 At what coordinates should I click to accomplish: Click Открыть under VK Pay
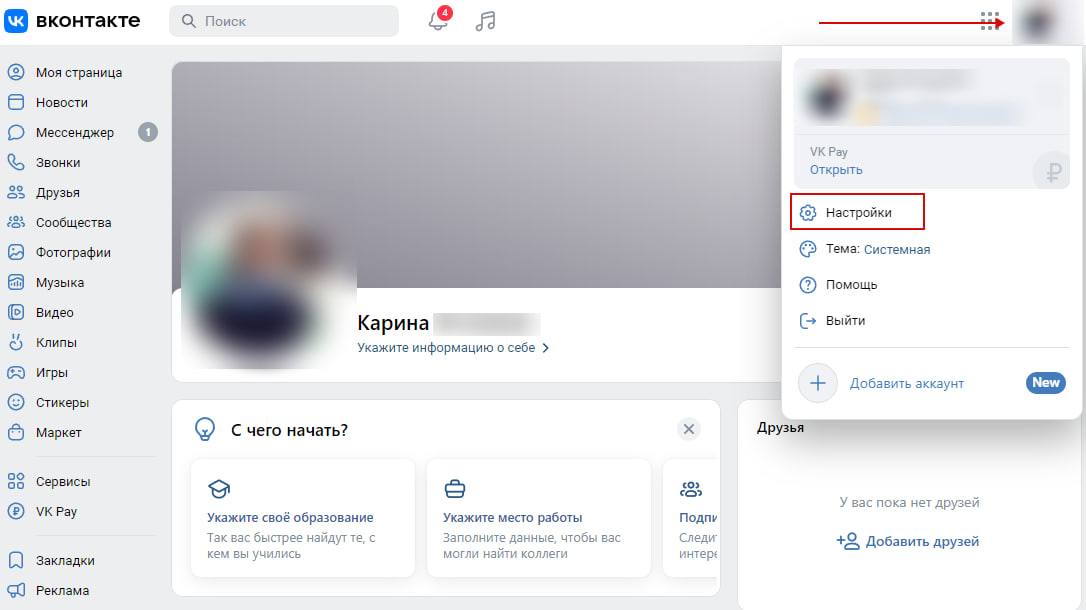[836, 170]
